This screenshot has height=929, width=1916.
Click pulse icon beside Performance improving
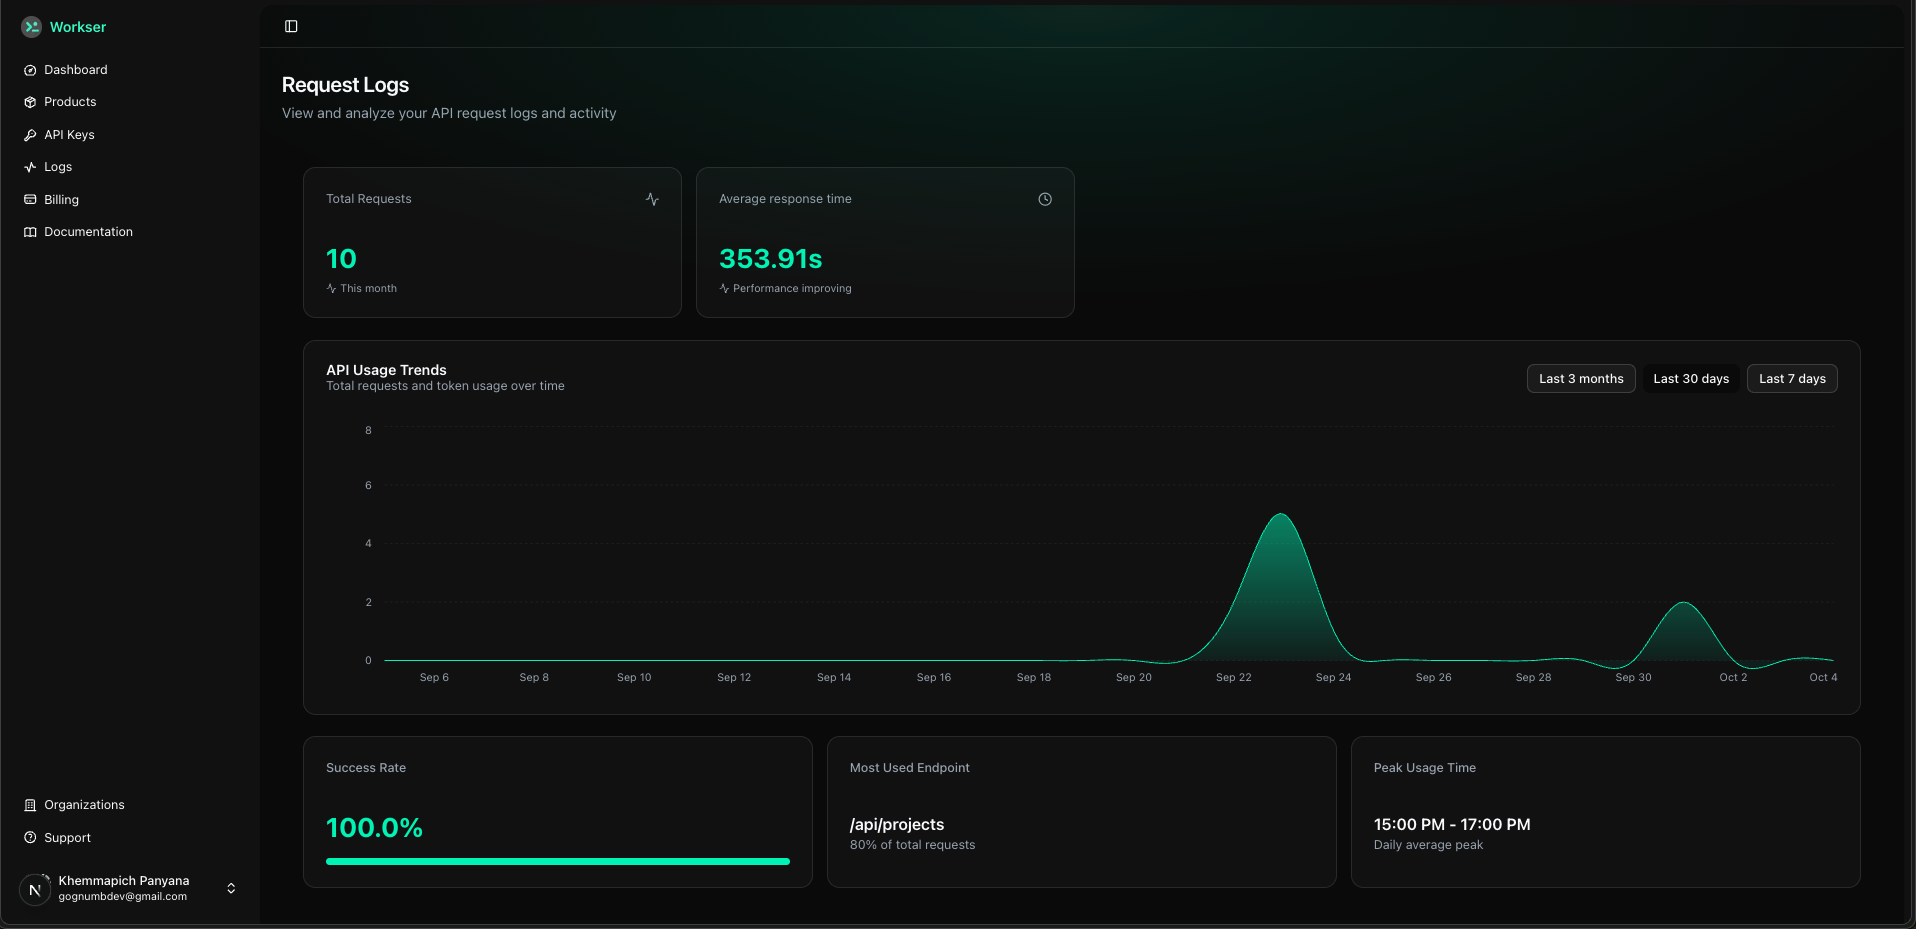[724, 288]
